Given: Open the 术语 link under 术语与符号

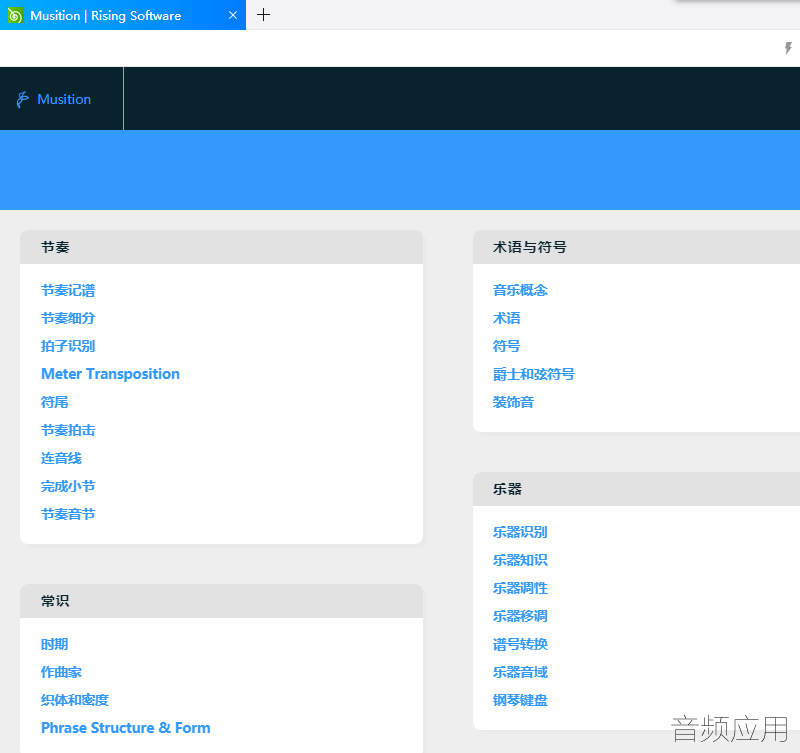Looking at the screenshot, I should [507, 318].
